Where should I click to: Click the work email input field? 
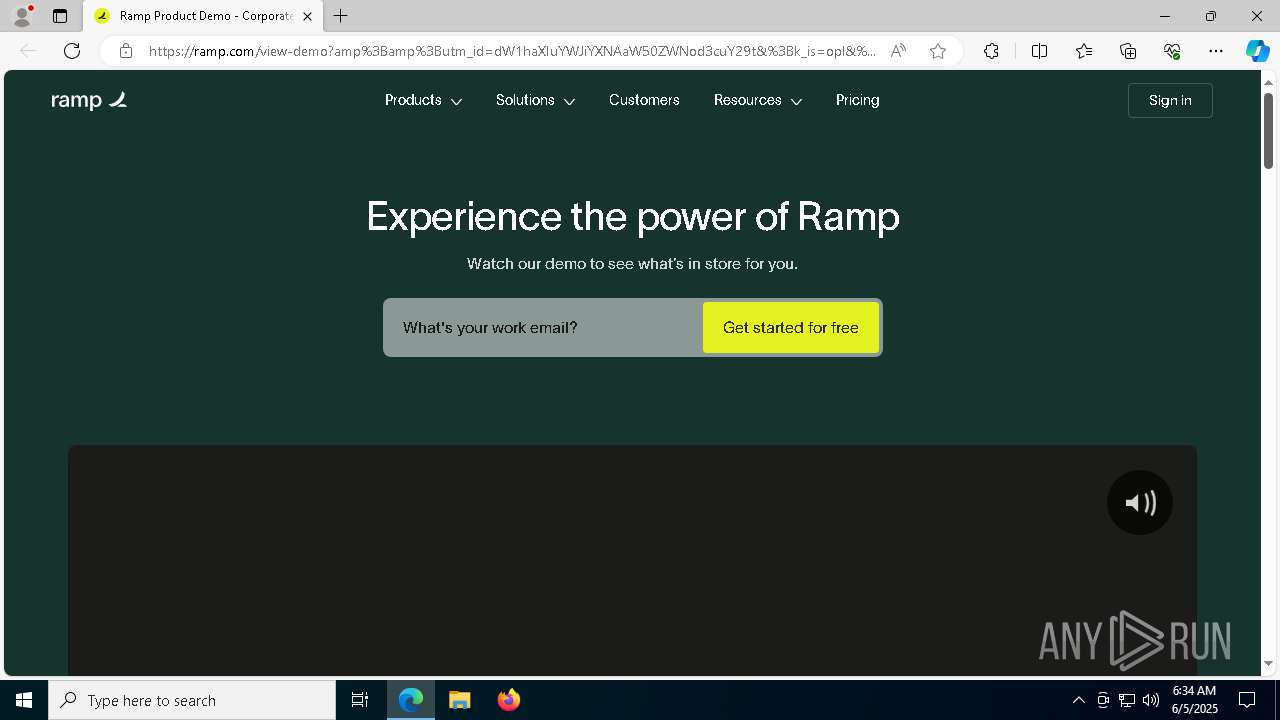pos(543,327)
